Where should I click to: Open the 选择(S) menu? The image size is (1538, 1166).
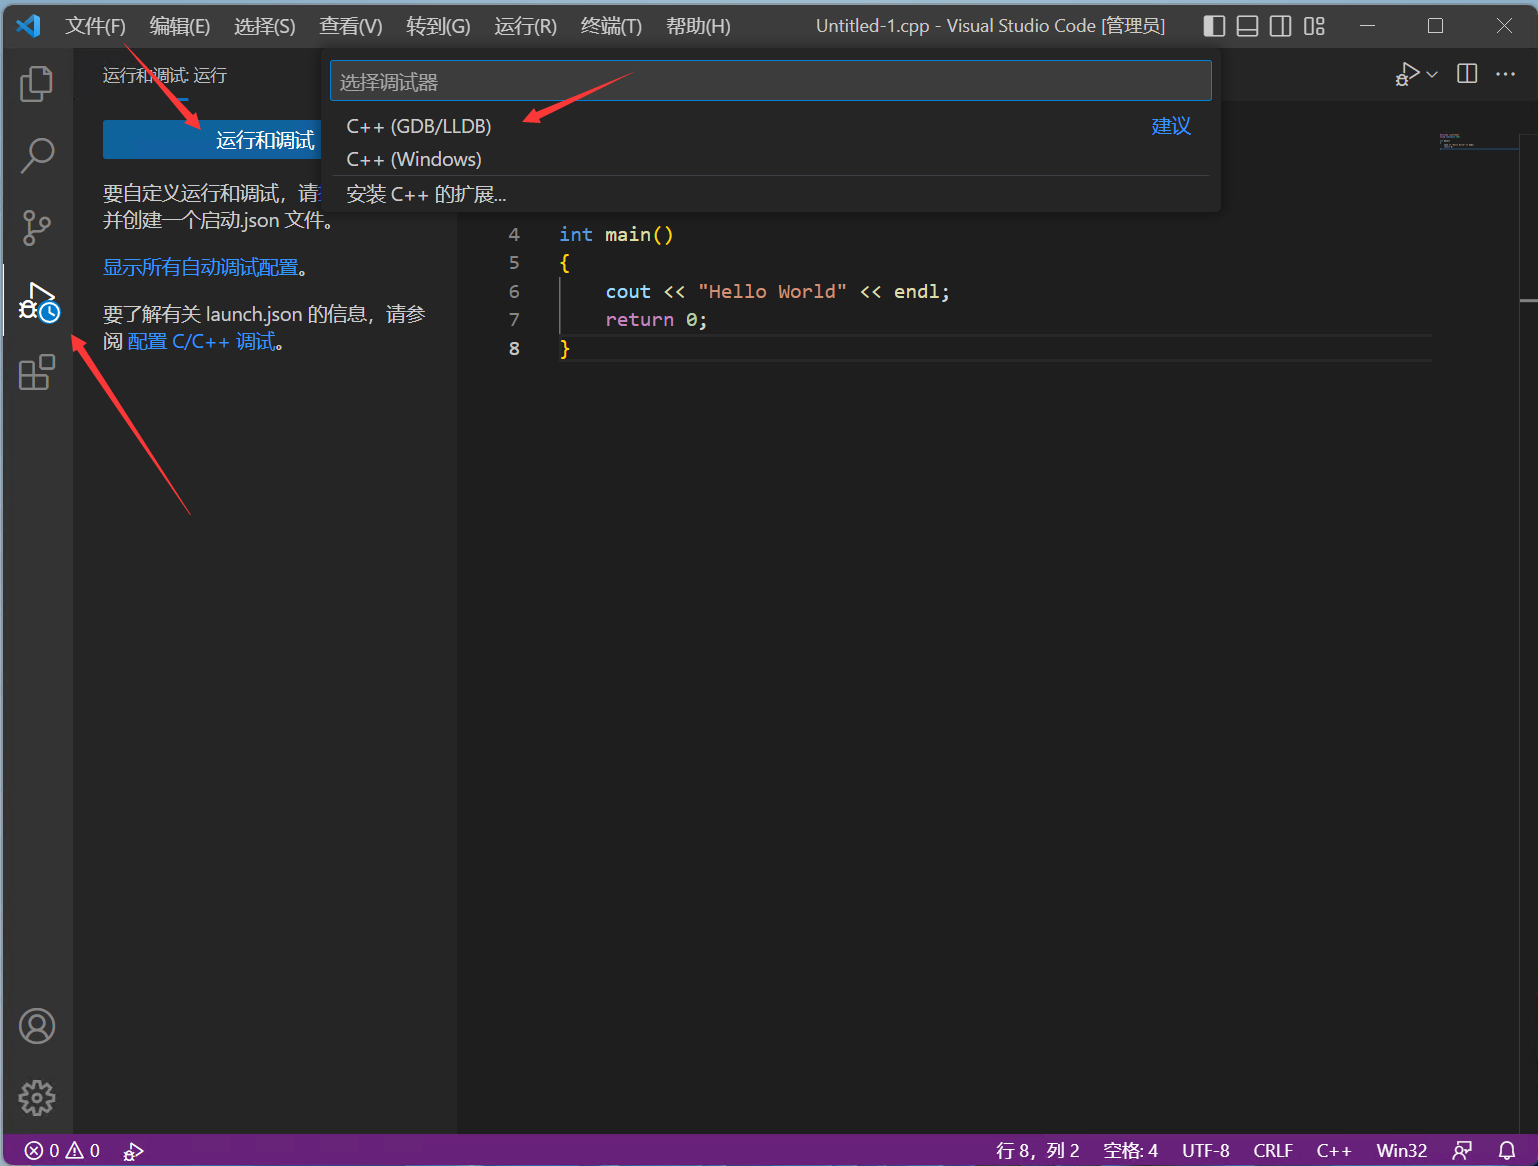coord(265,26)
